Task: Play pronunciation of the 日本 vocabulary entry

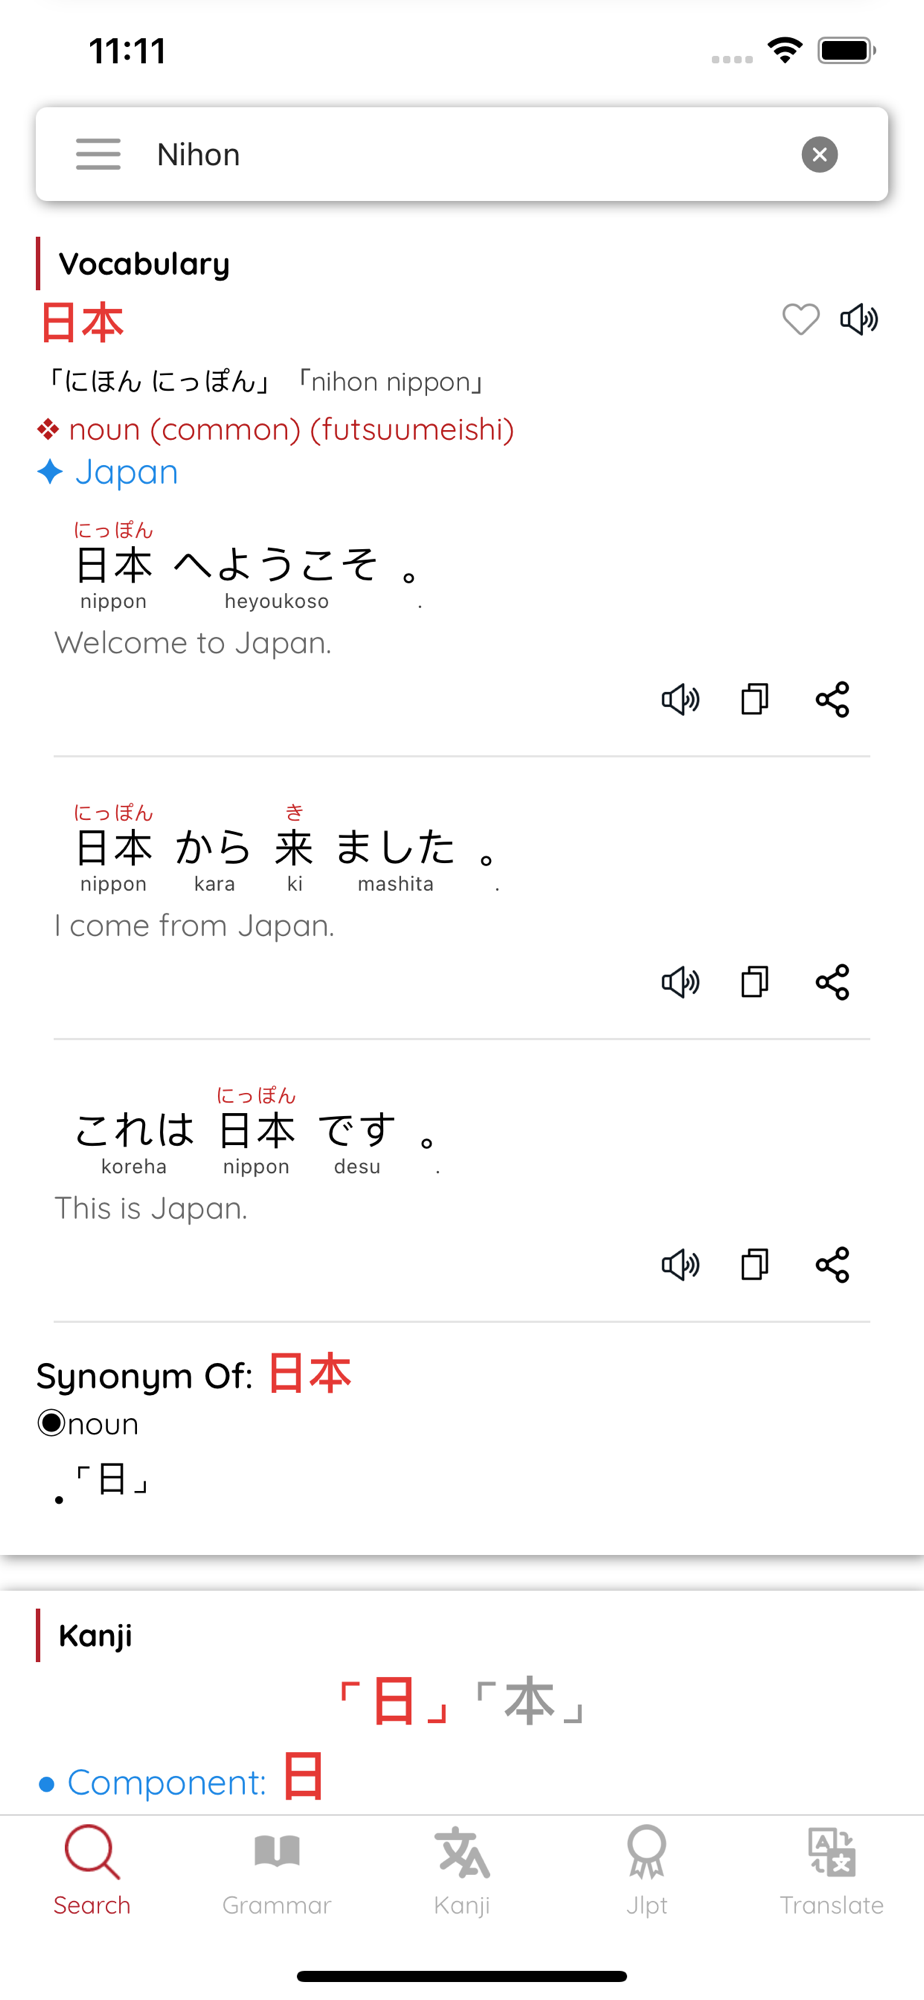Action: click(859, 319)
